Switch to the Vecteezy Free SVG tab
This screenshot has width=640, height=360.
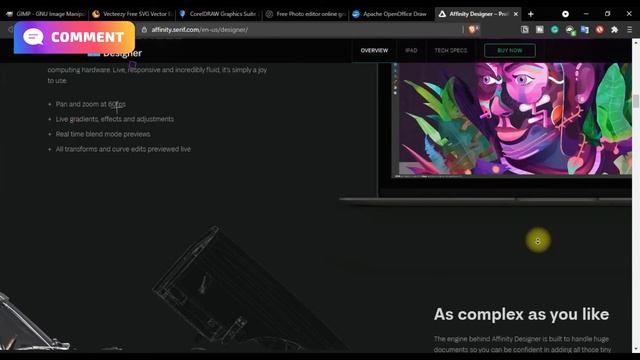pos(132,14)
